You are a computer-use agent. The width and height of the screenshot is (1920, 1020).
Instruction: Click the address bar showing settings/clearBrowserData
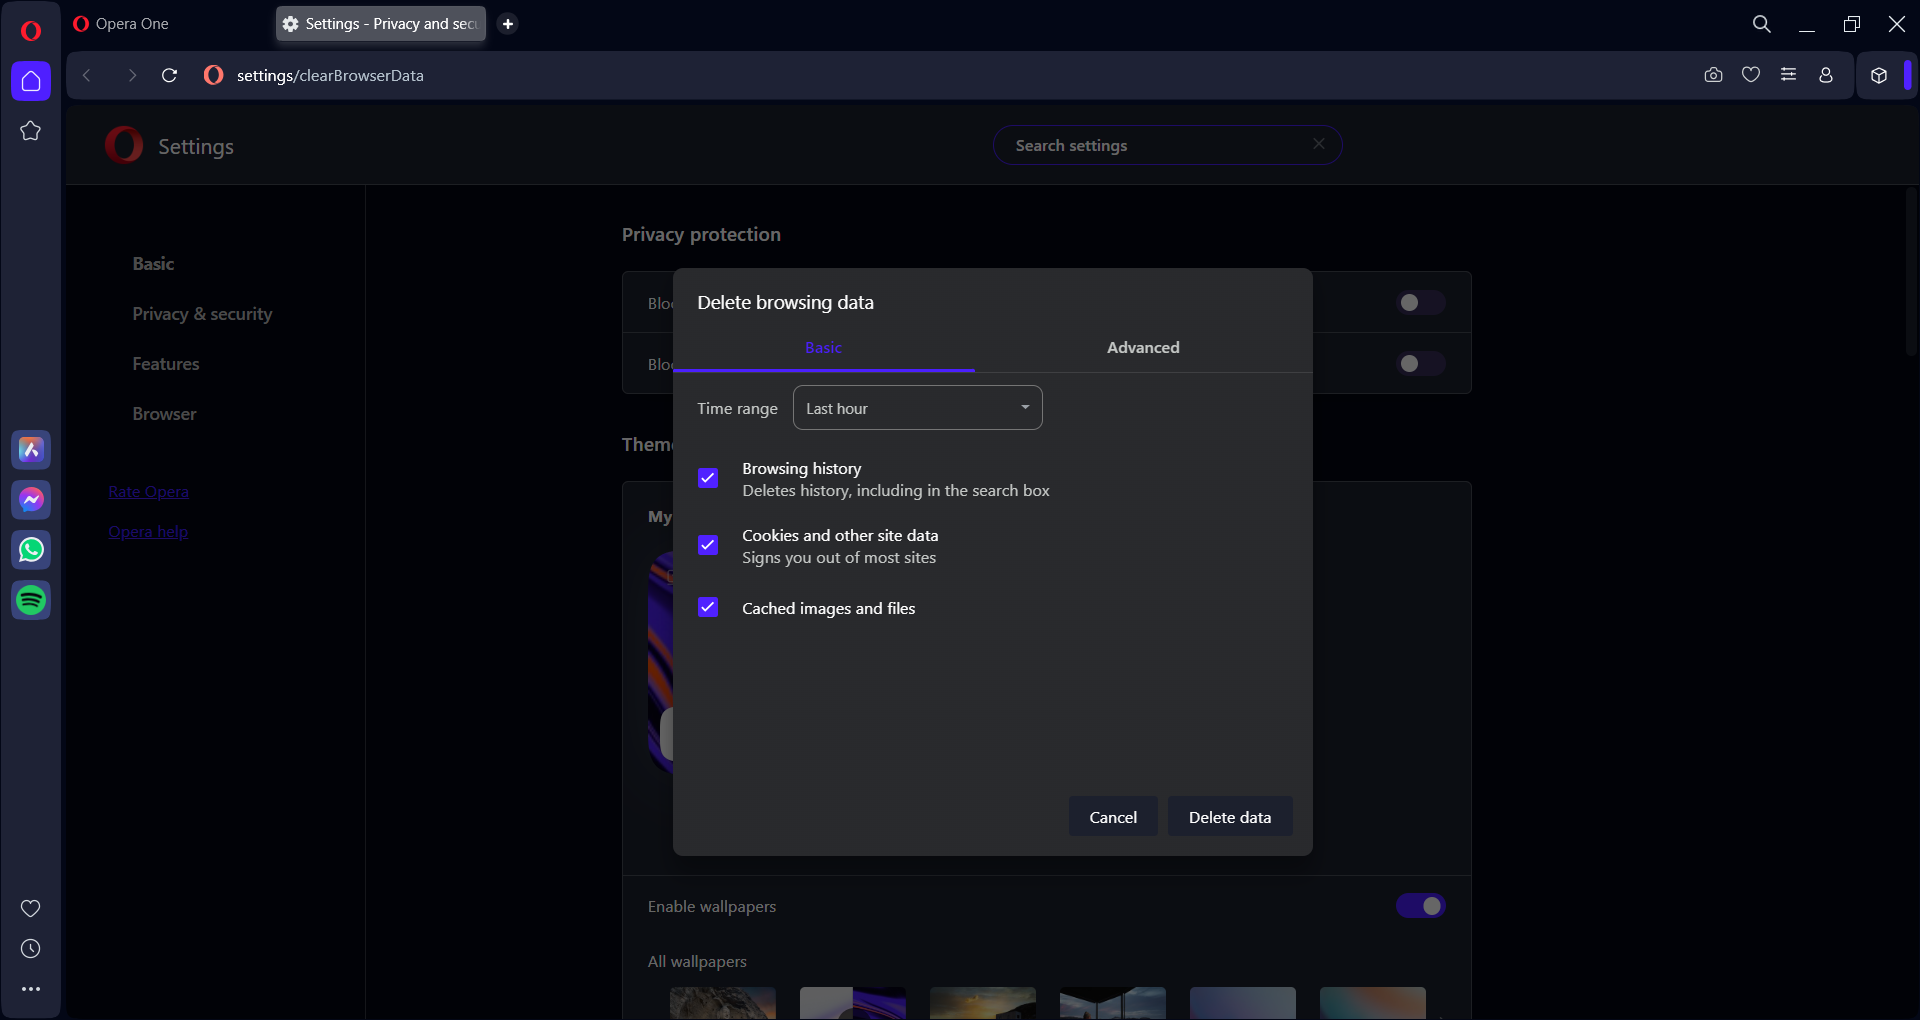(330, 76)
